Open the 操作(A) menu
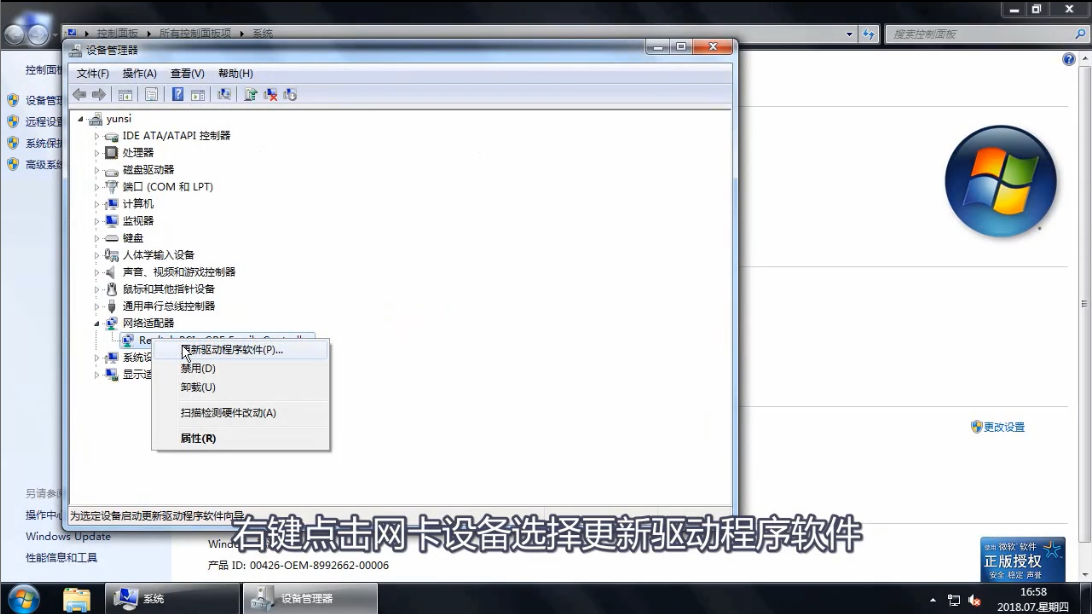Viewport: 1092px width, 614px height. tap(139, 73)
